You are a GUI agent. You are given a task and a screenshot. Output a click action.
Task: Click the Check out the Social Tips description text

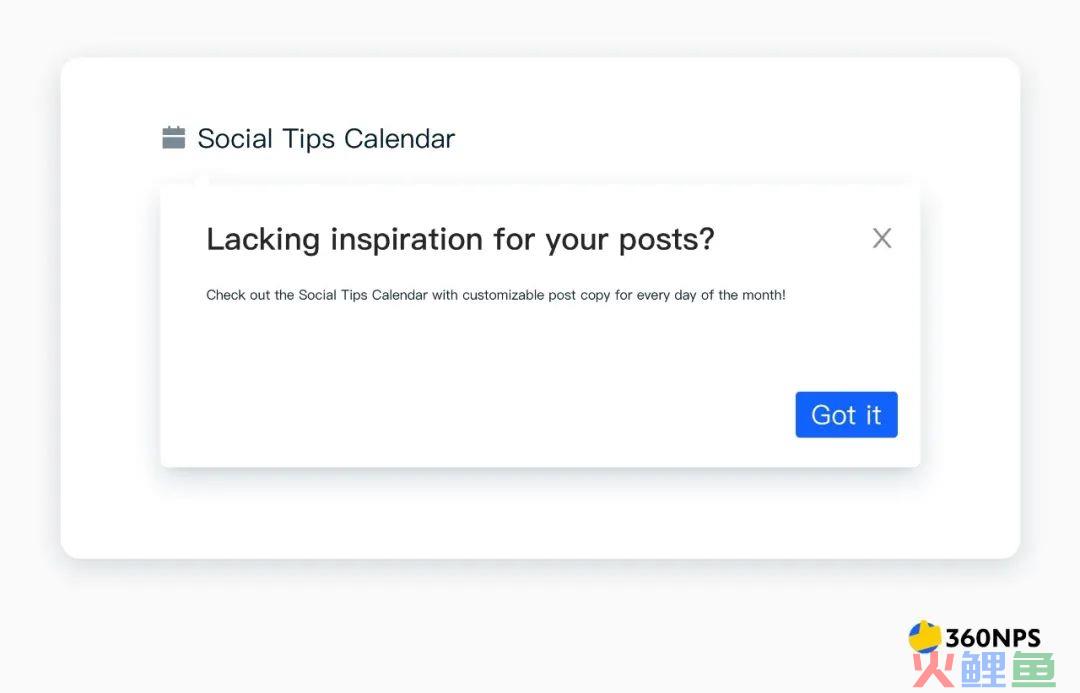coord(496,296)
